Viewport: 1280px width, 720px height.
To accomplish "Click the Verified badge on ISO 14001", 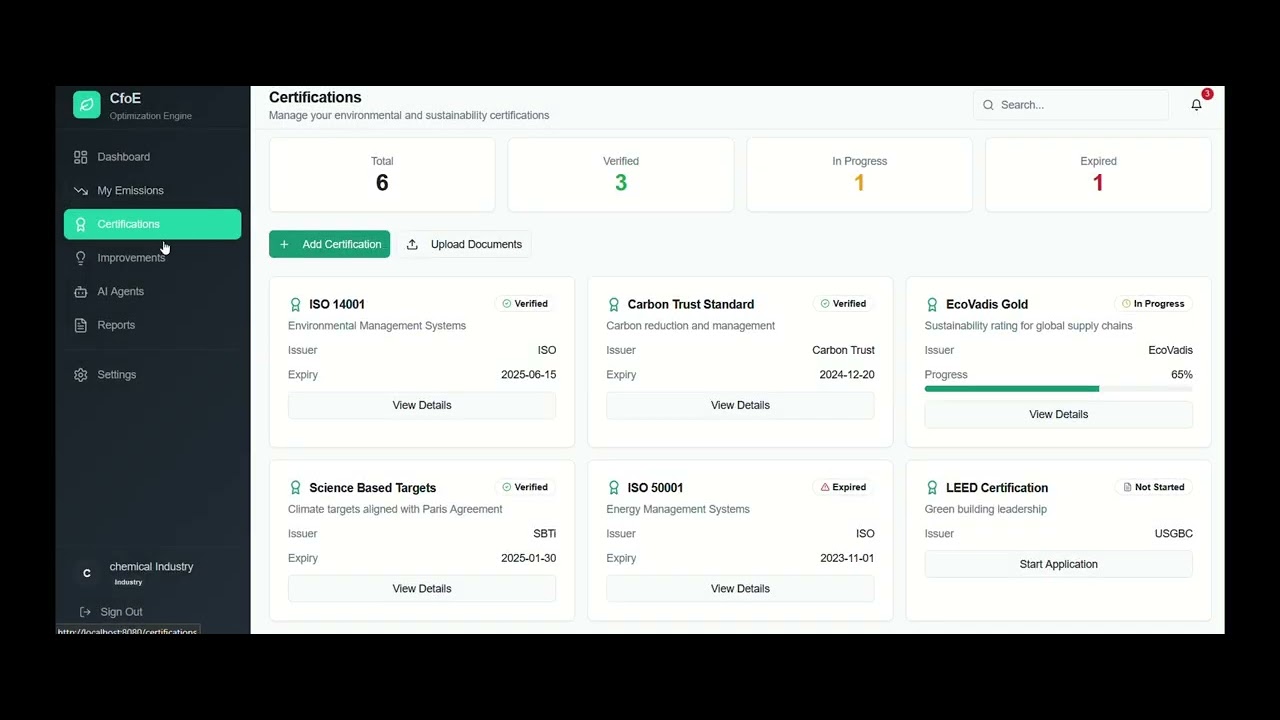I will tap(525, 304).
